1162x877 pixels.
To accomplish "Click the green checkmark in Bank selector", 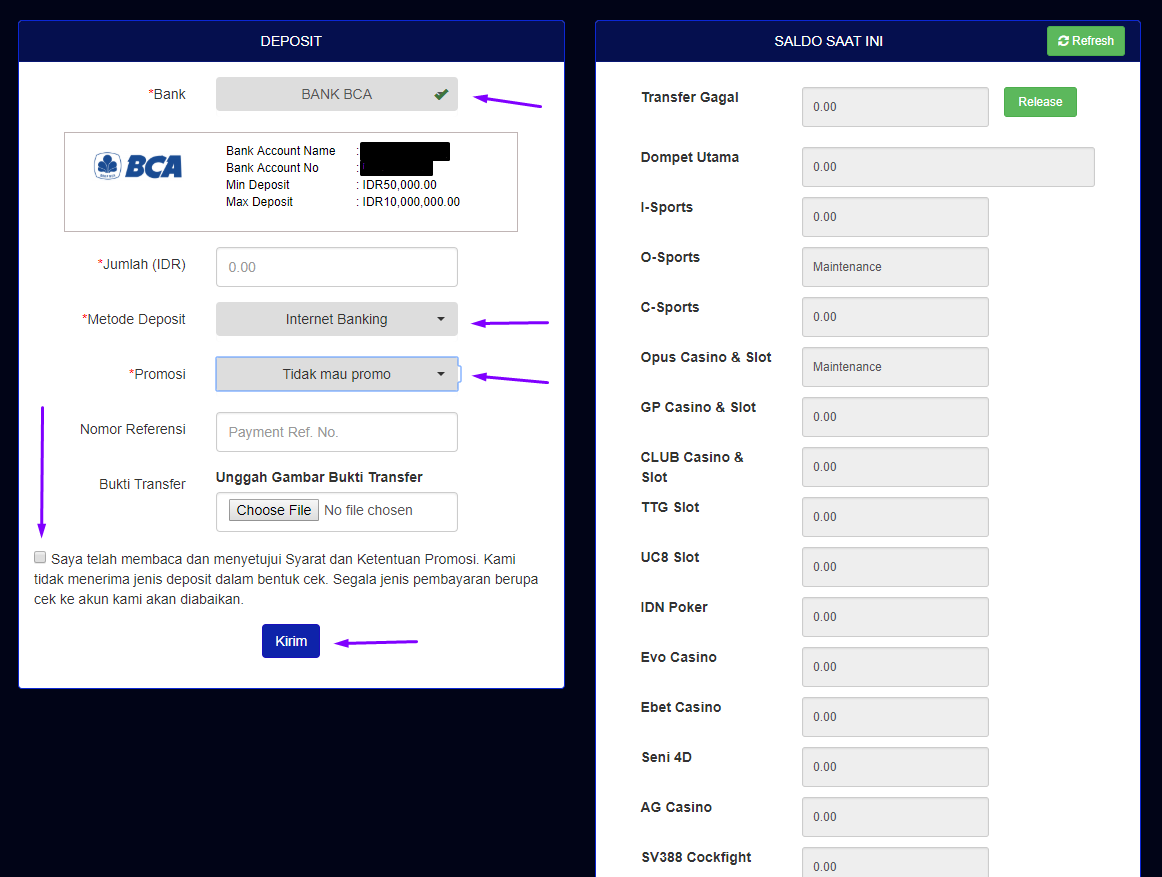I will click(x=441, y=94).
